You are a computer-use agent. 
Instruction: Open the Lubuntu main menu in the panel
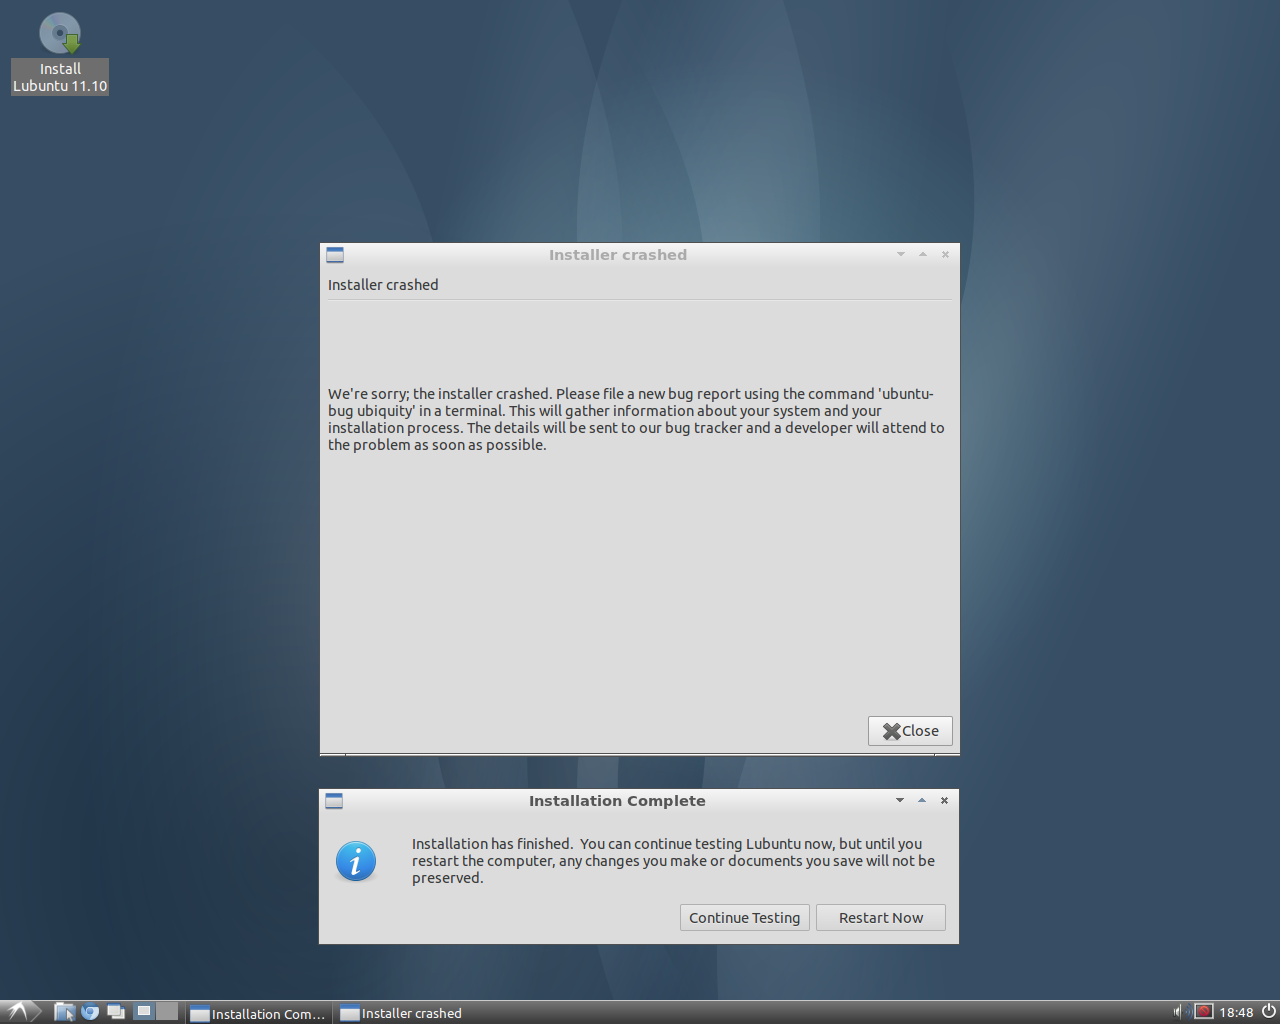(19, 1012)
